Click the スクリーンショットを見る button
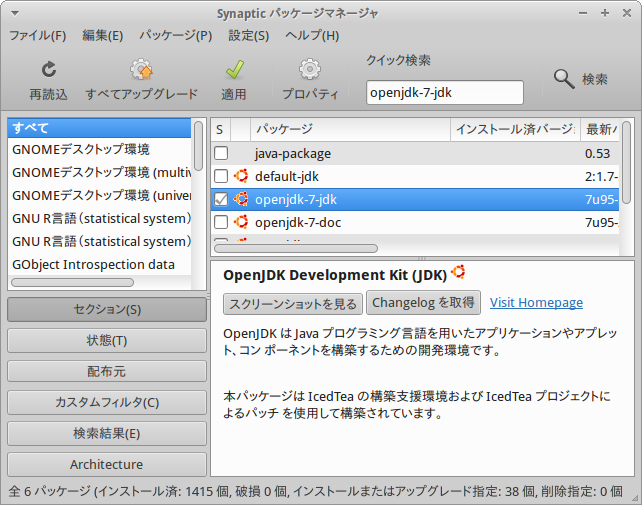The width and height of the screenshot is (642, 505). coord(293,303)
